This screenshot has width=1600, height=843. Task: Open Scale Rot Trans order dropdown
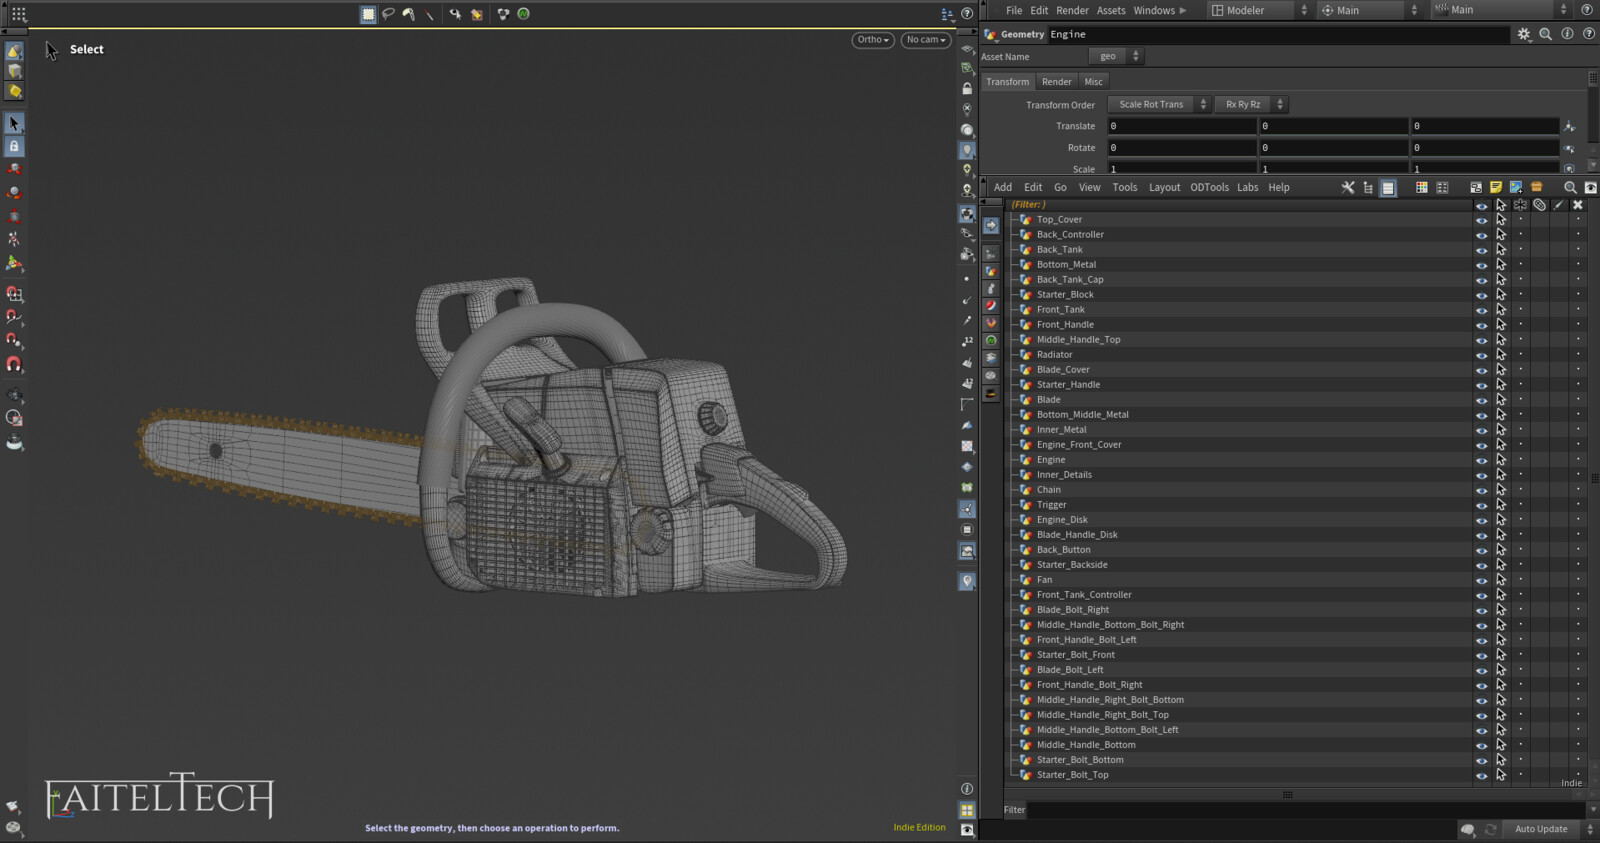[x=1160, y=104]
